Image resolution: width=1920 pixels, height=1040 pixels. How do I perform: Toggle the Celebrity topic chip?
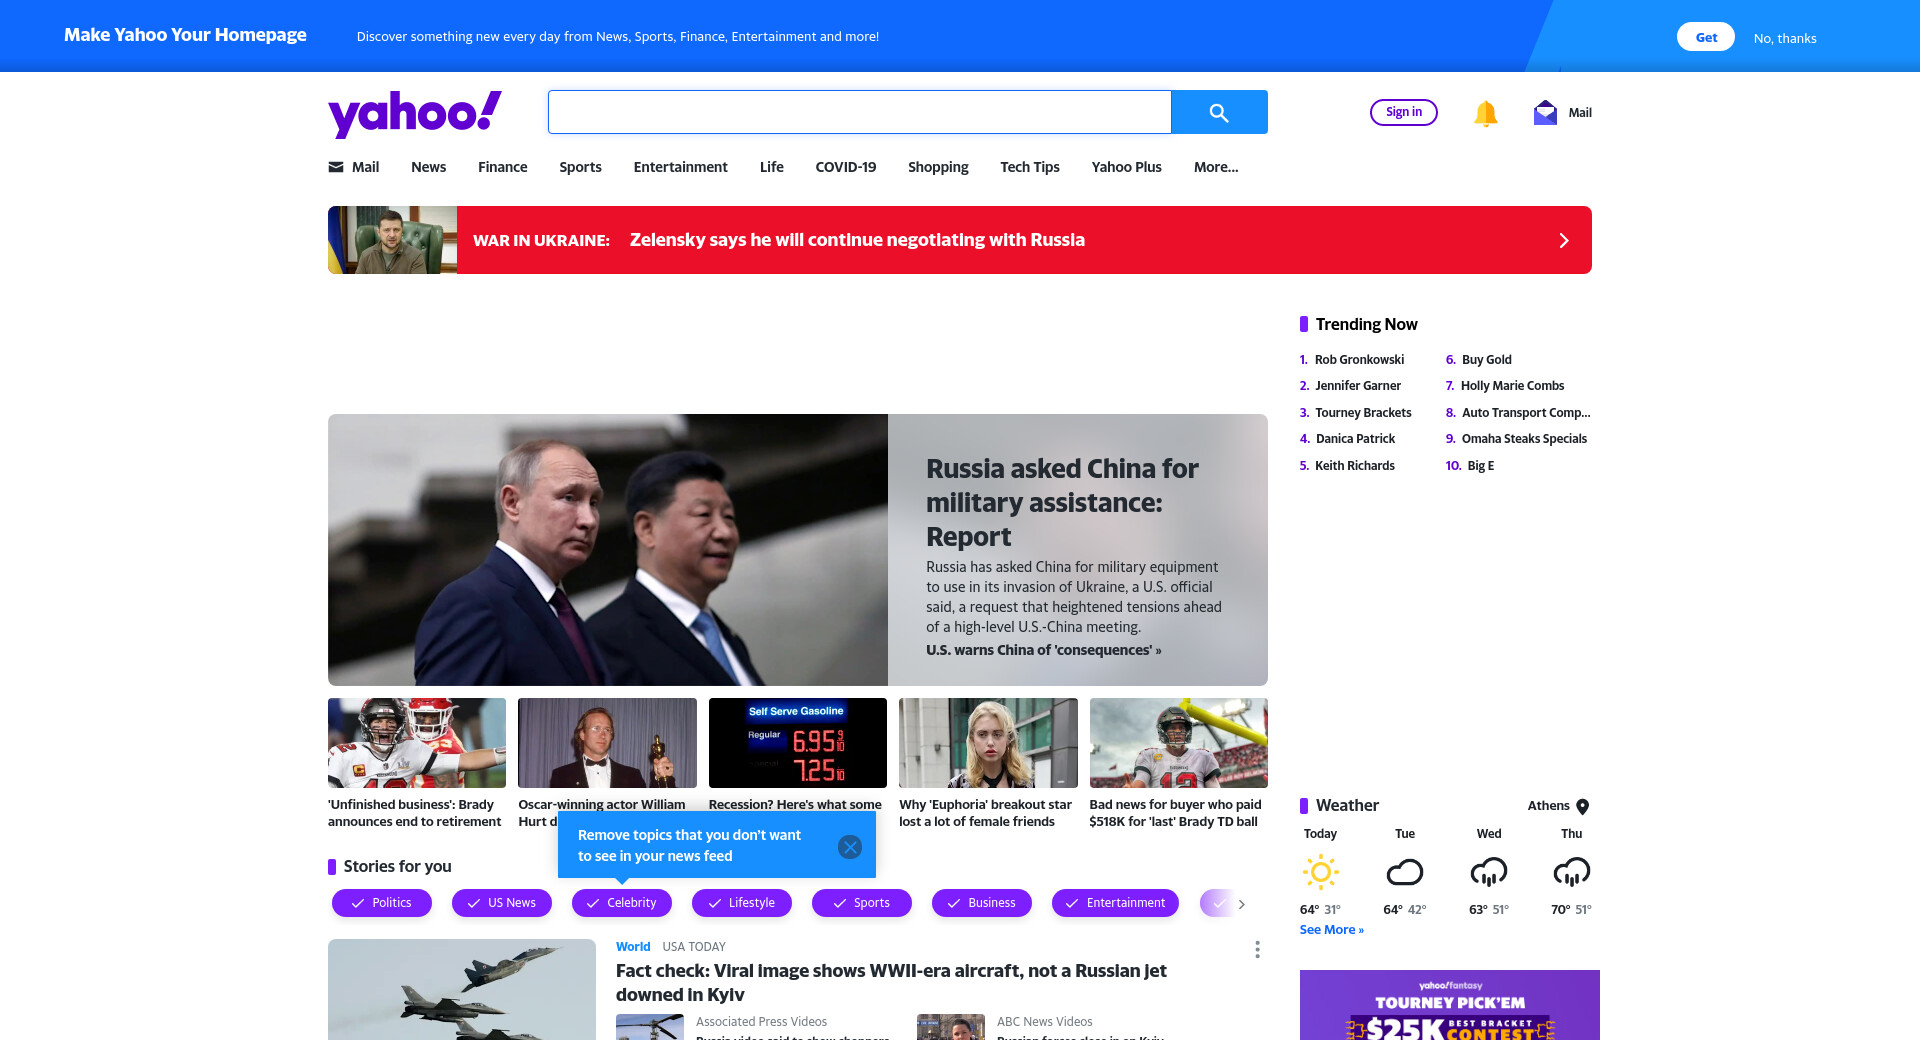(x=622, y=903)
